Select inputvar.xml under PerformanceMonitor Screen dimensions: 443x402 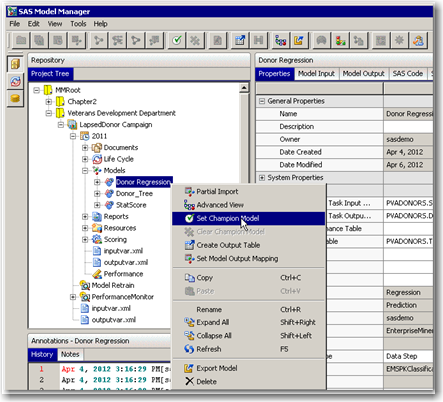point(111,308)
